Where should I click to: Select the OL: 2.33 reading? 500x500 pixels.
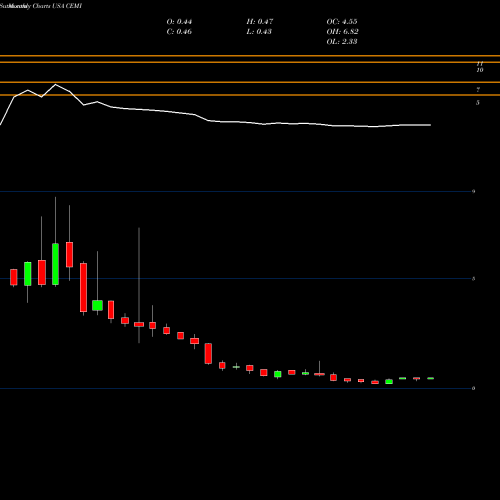(x=342, y=42)
